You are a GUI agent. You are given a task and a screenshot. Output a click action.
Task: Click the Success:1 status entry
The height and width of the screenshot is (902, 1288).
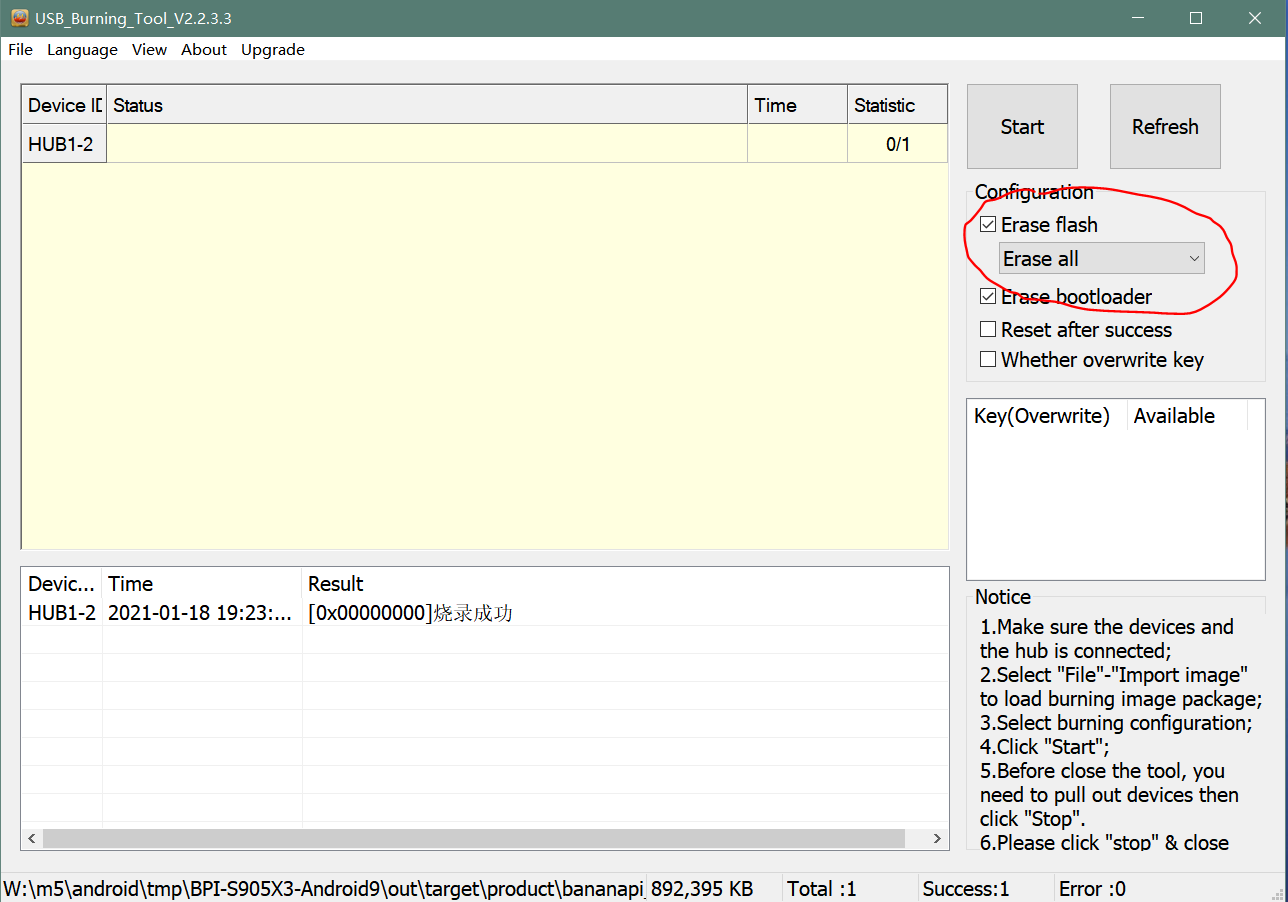pyautogui.click(x=966, y=889)
